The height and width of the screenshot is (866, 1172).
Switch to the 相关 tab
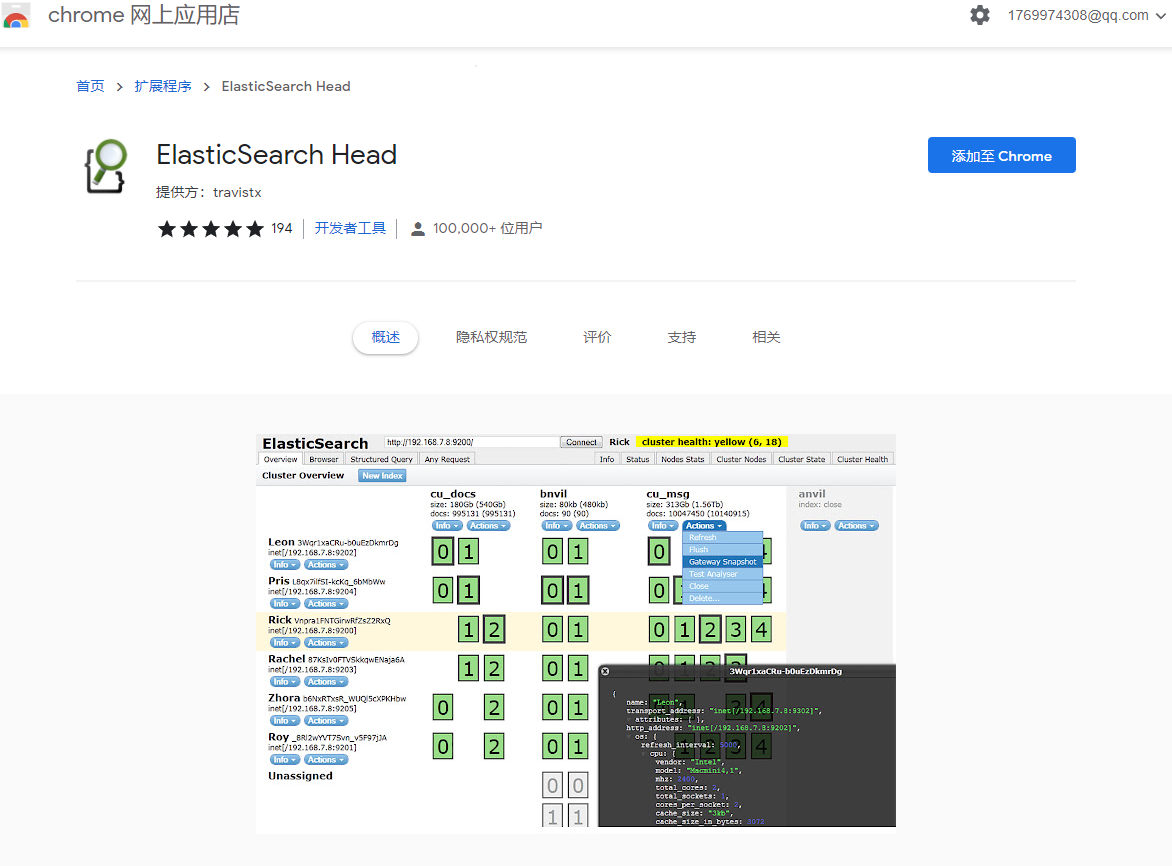click(x=766, y=338)
